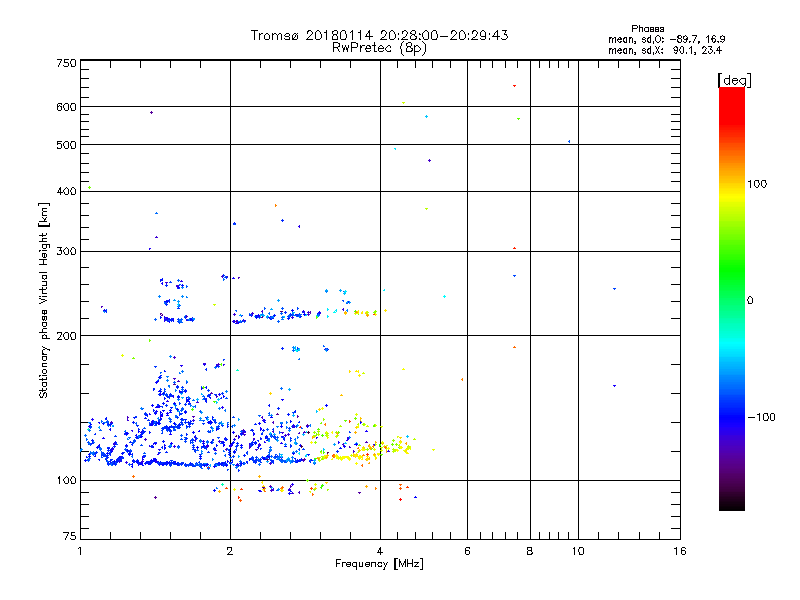This screenshot has width=800, height=600.
Task: Click the y-axis tick label '750'
Action: (66, 63)
